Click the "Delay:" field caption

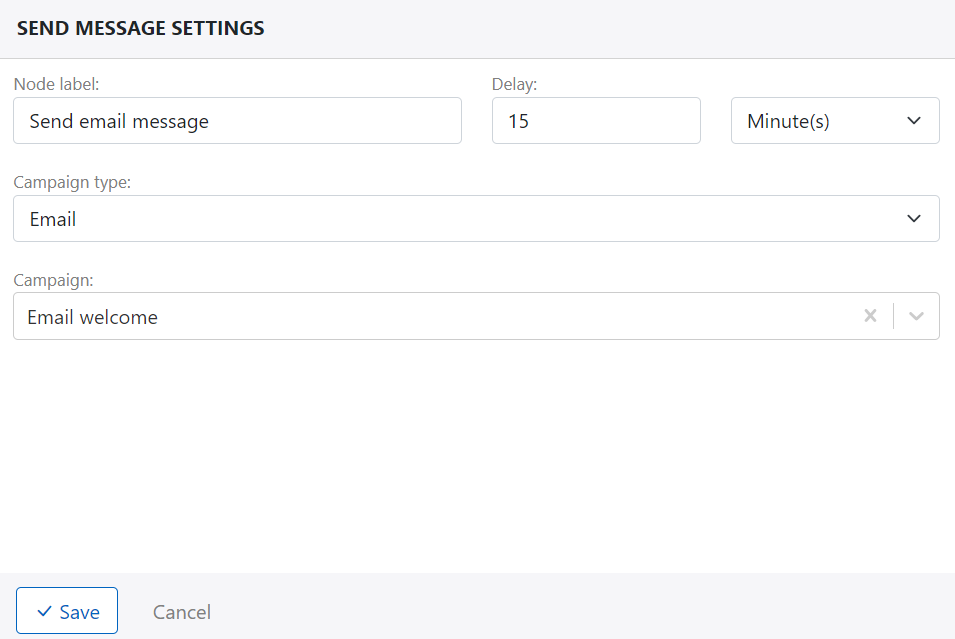click(x=514, y=84)
